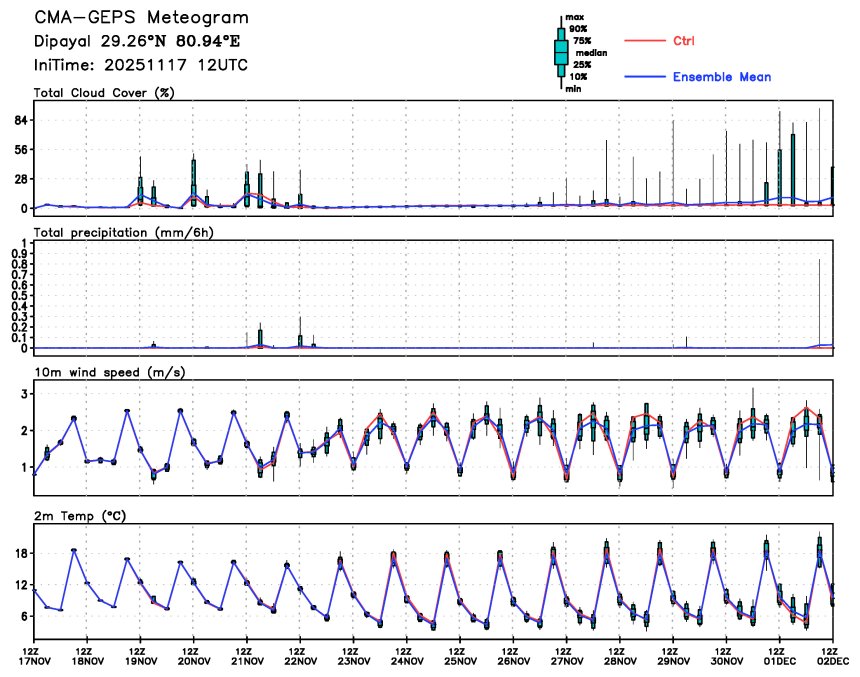The height and width of the screenshot is (677, 860).
Task: Click the "CMA-GEPS Meteogram" title
Action: pos(142,18)
